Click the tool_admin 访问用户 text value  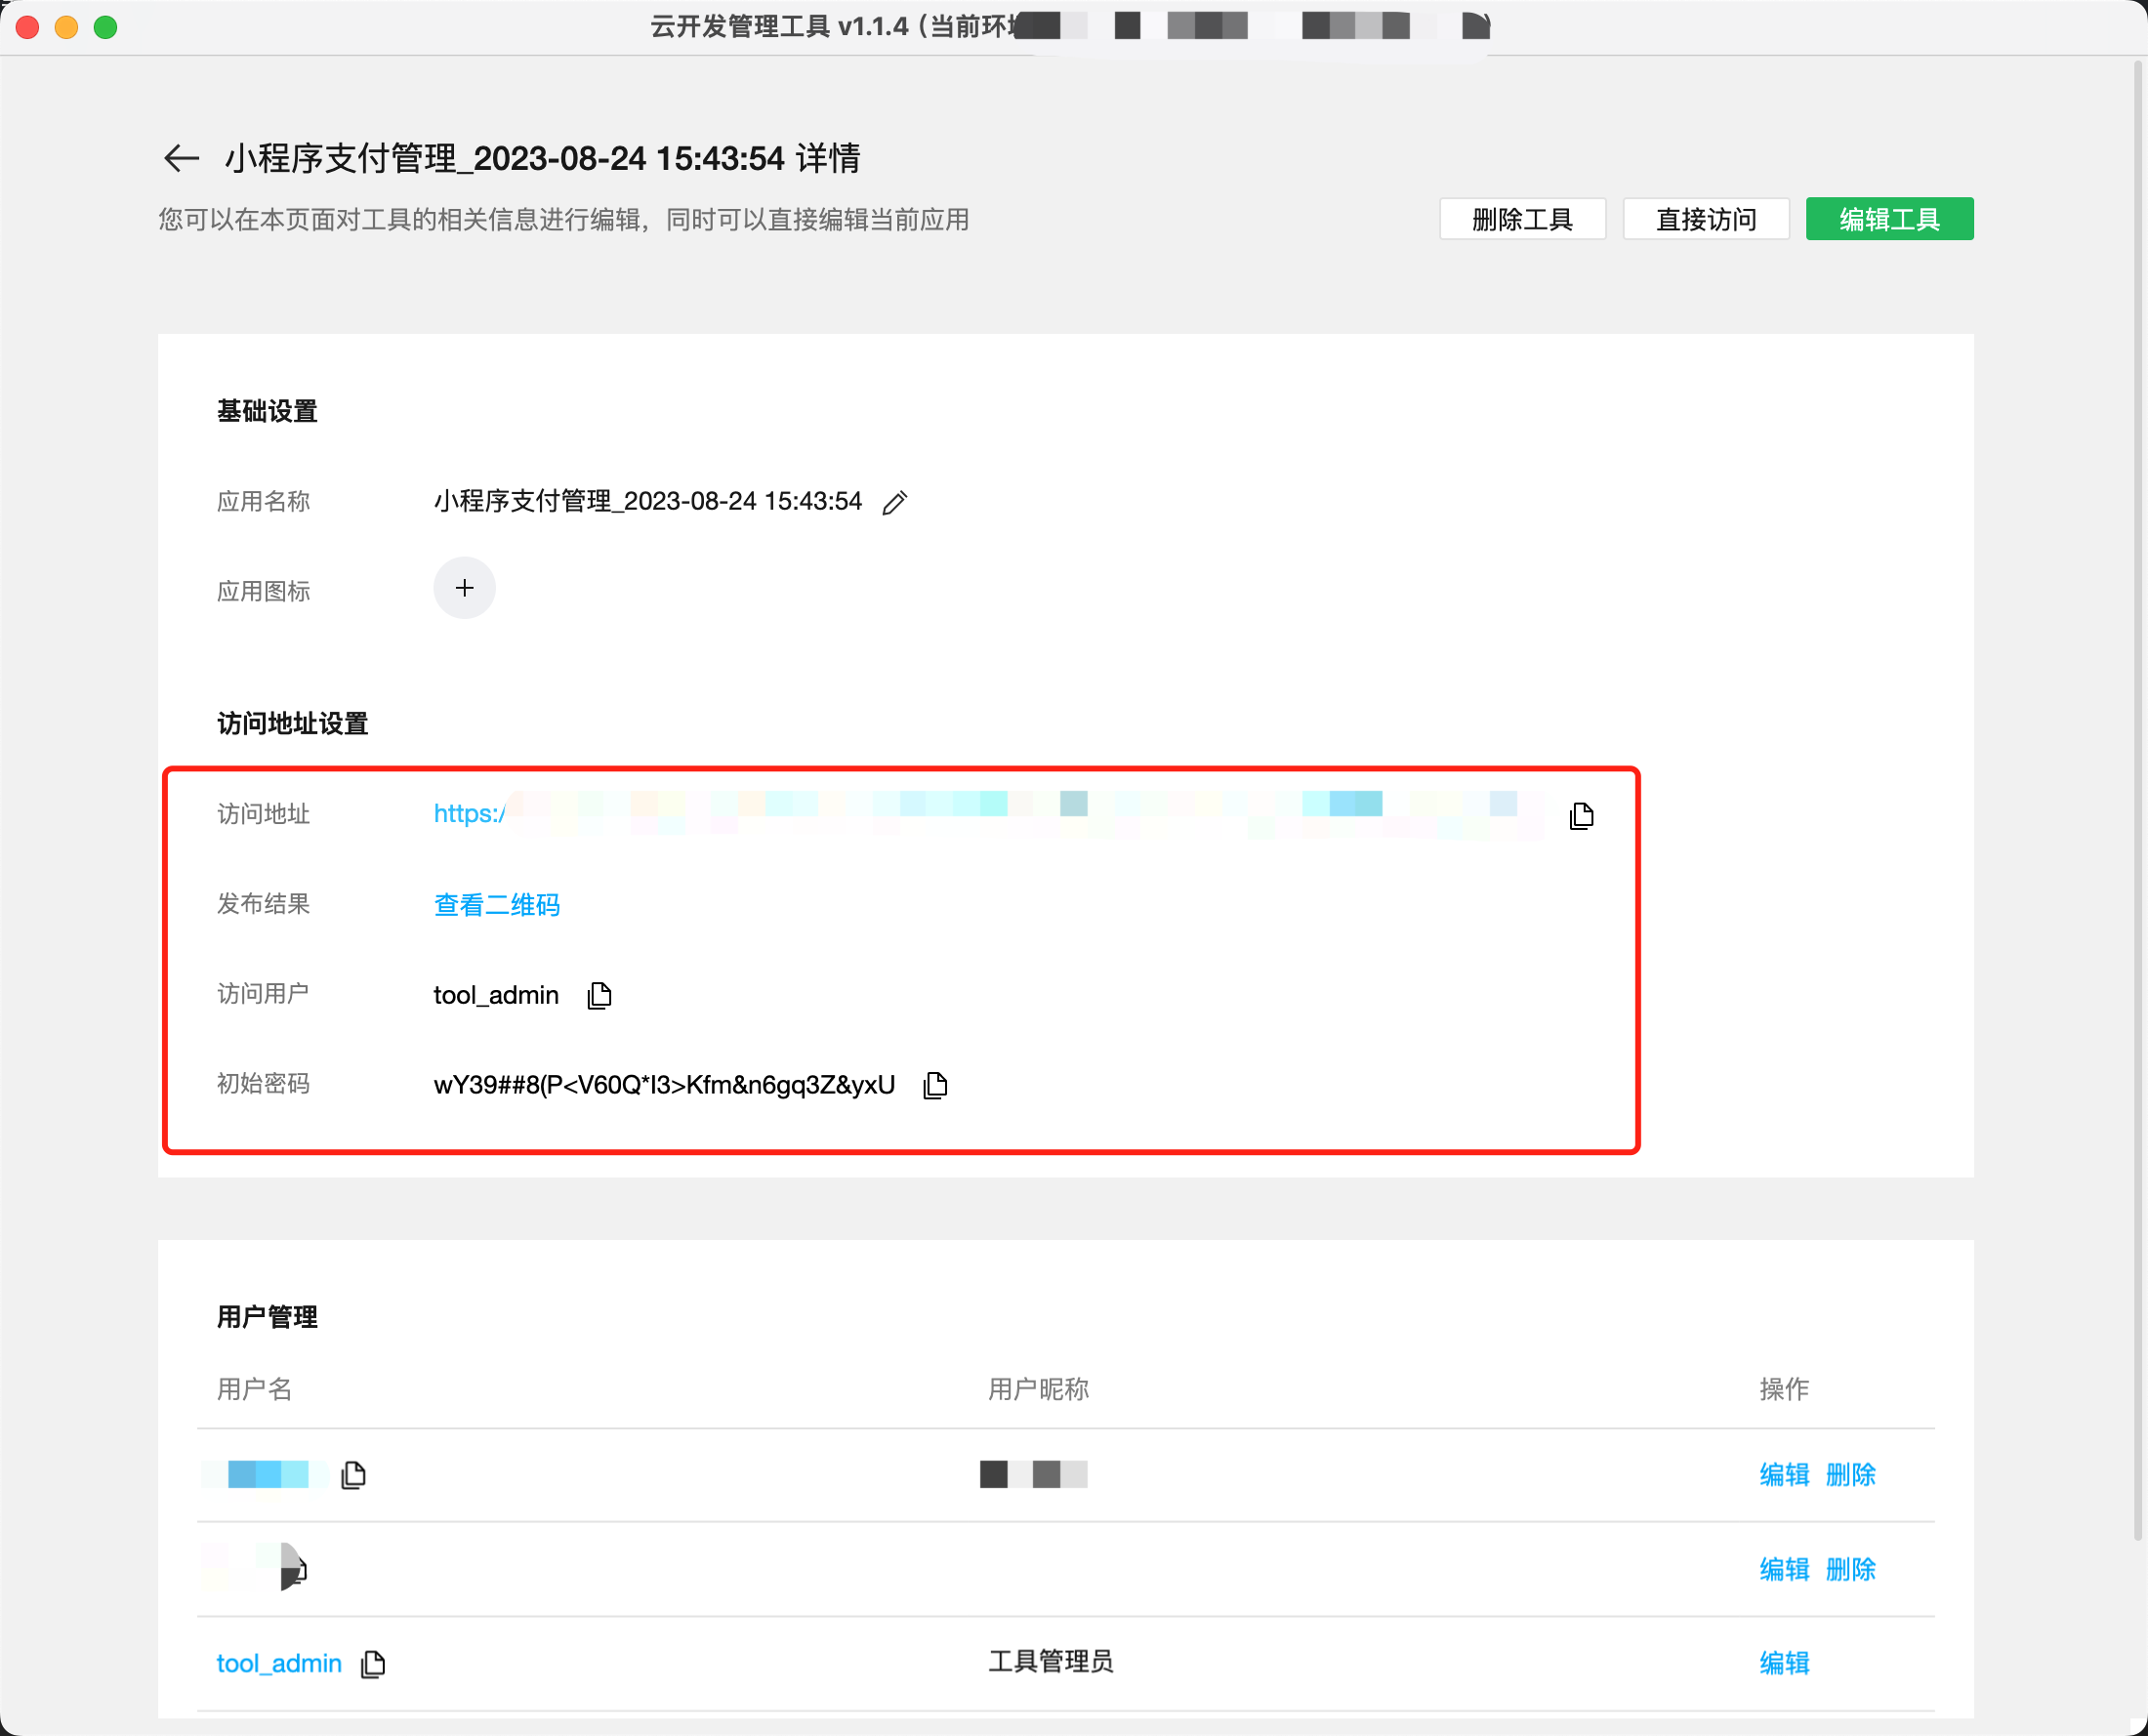click(x=496, y=995)
